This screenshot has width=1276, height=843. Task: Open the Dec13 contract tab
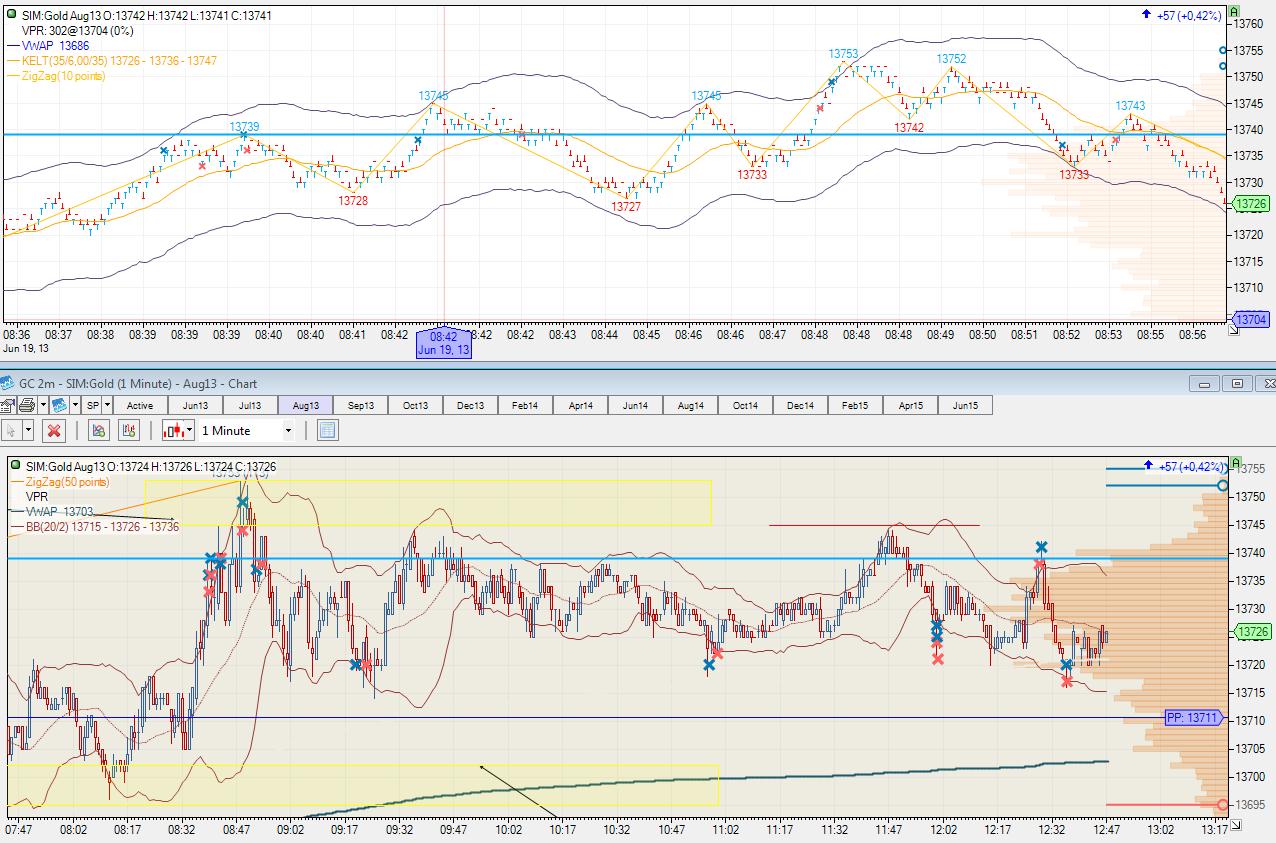coord(470,405)
